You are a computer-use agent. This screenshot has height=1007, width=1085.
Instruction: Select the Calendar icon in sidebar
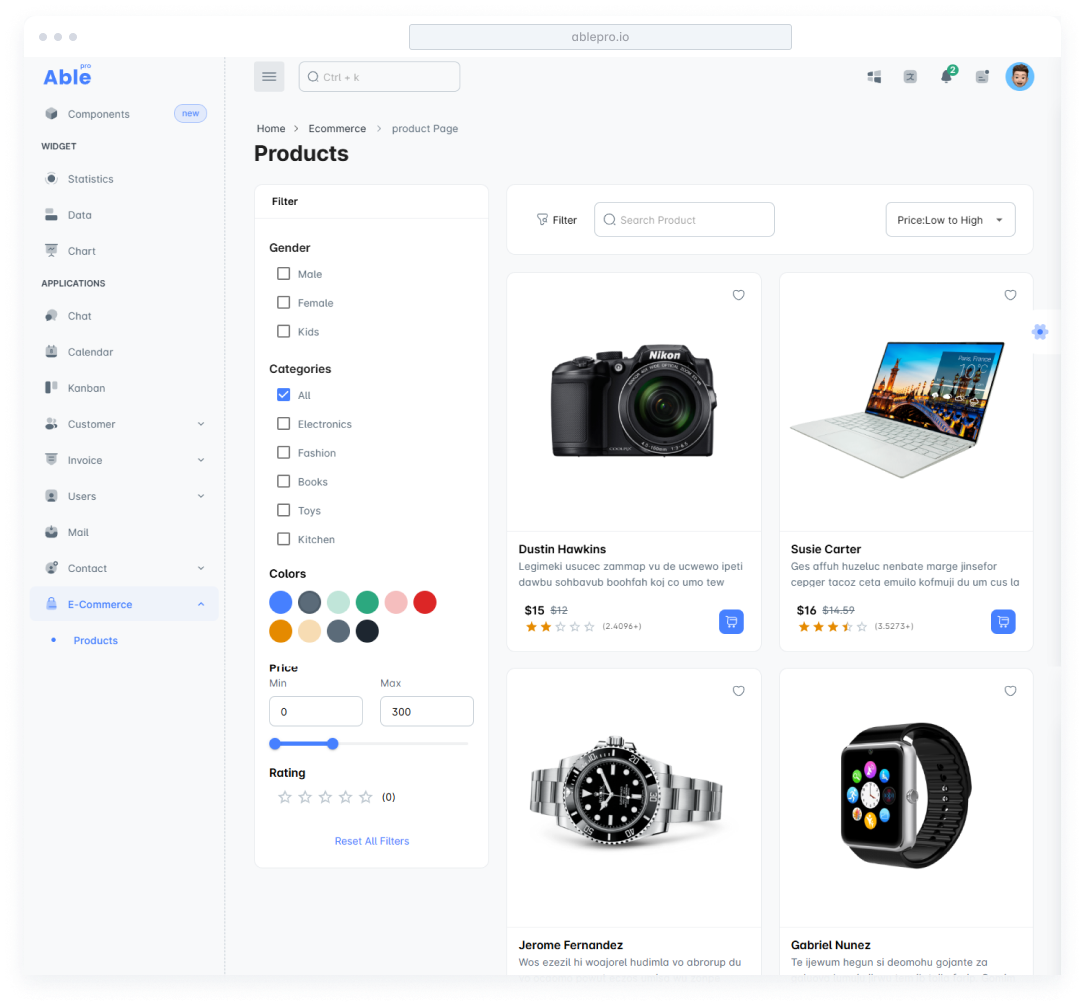click(x=51, y=352)
